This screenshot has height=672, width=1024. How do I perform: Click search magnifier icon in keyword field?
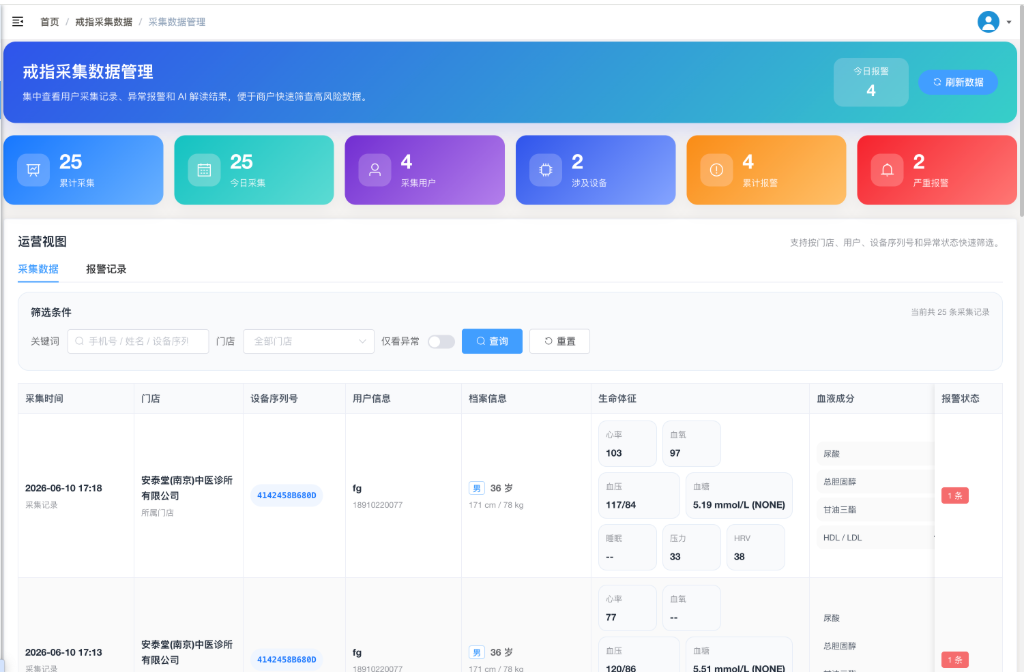[79, 342]
